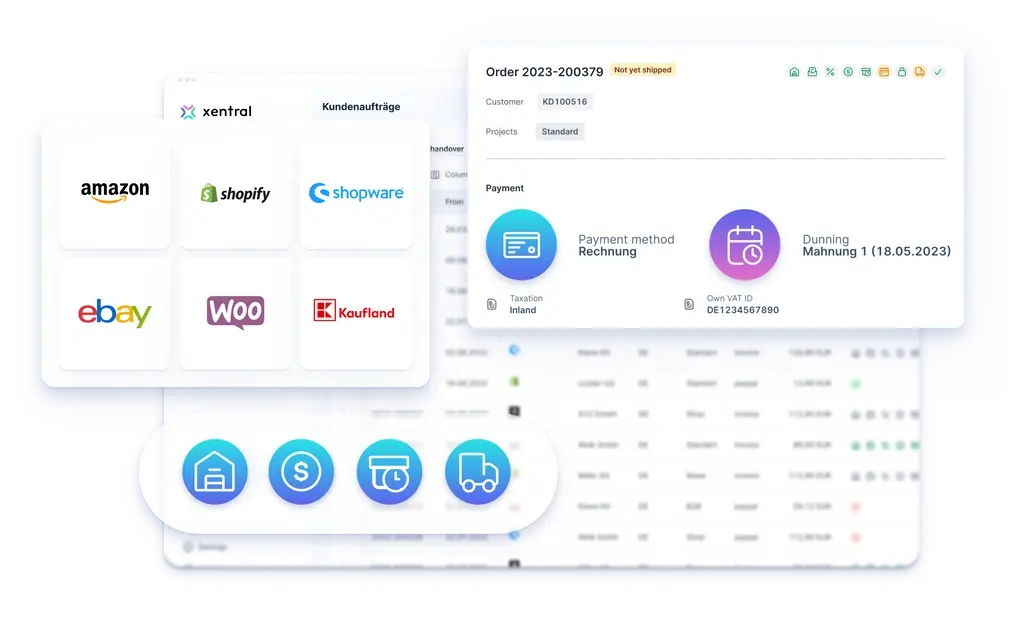
Task: Click the large blue delivery truck circle icon
Action: (x=477, y=471)
